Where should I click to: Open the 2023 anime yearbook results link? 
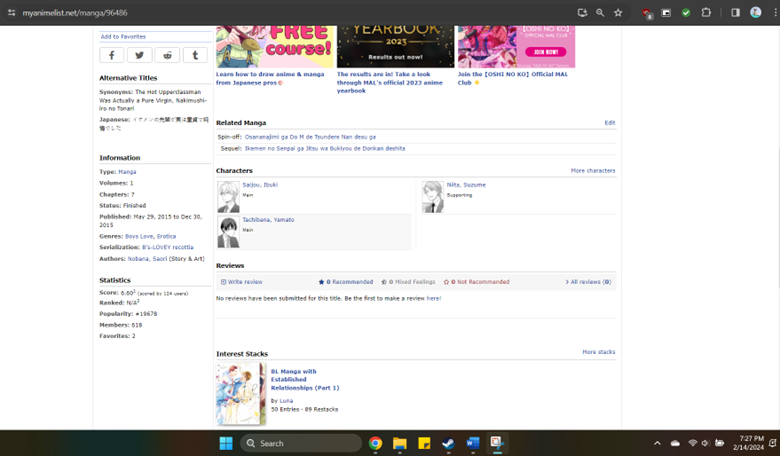390,83
